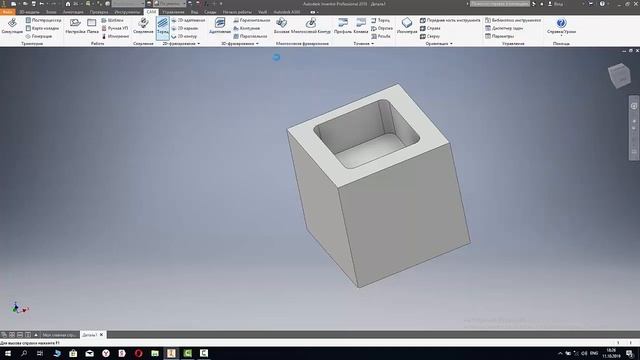Select the Контурная (Contour) 3D operation
The width and height of the screenshot is (640, 360).
tap(247, 28)
